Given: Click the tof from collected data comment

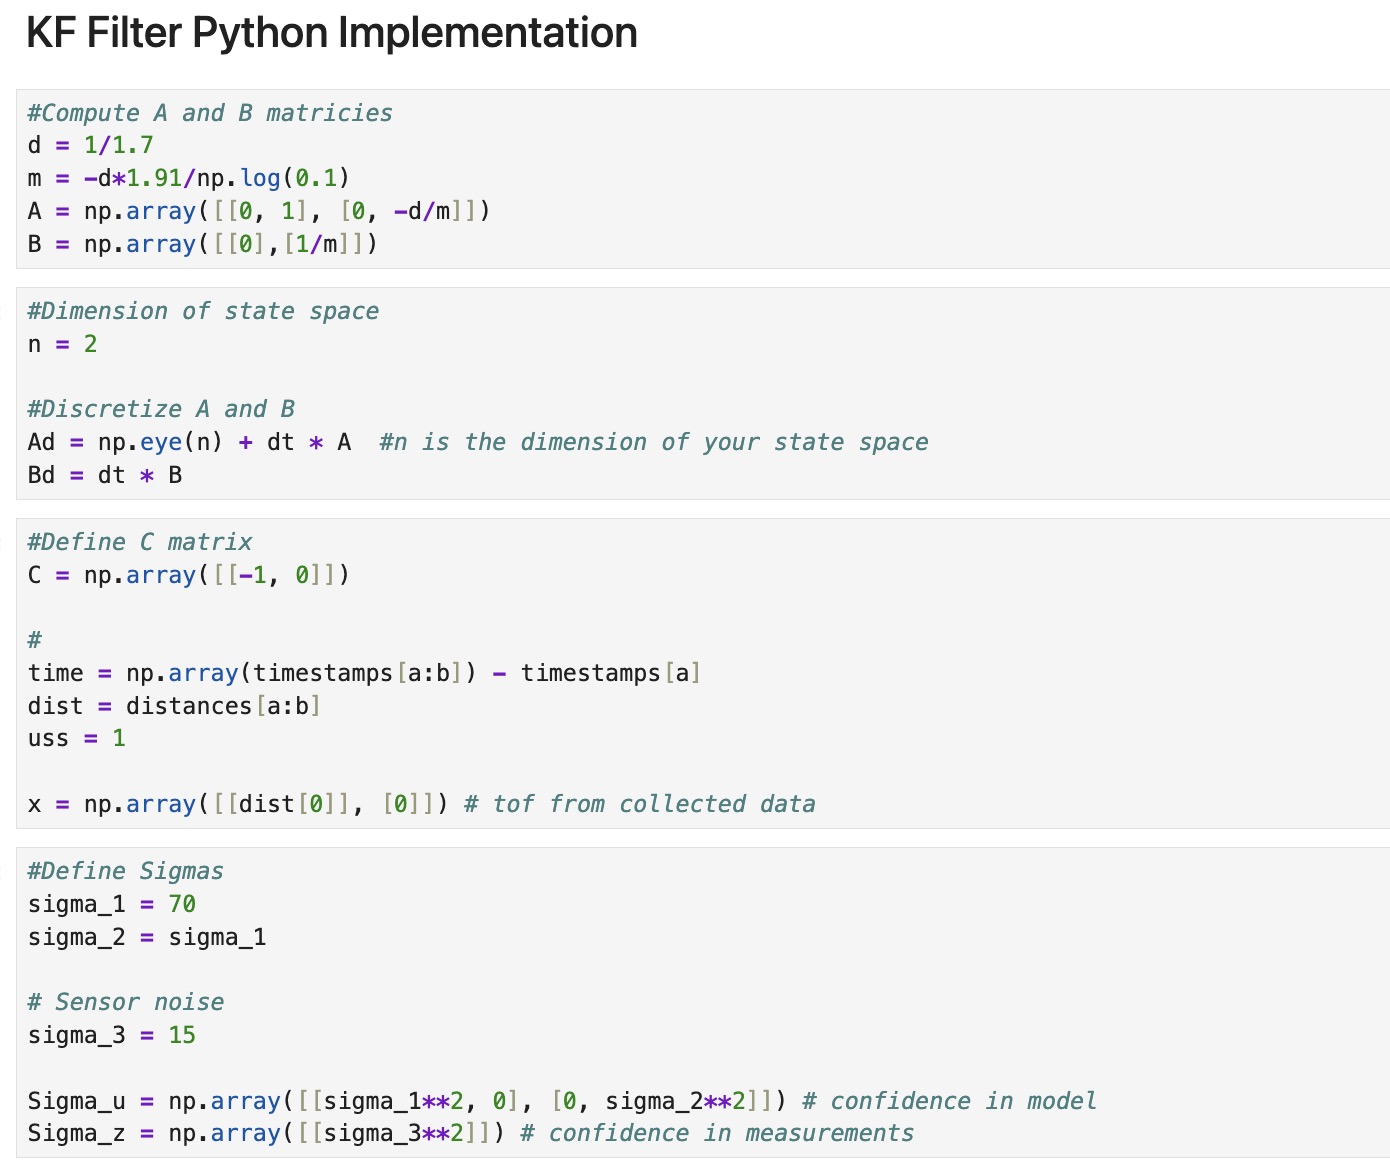Looking at the screenshot, I should [x=640, y=804].
